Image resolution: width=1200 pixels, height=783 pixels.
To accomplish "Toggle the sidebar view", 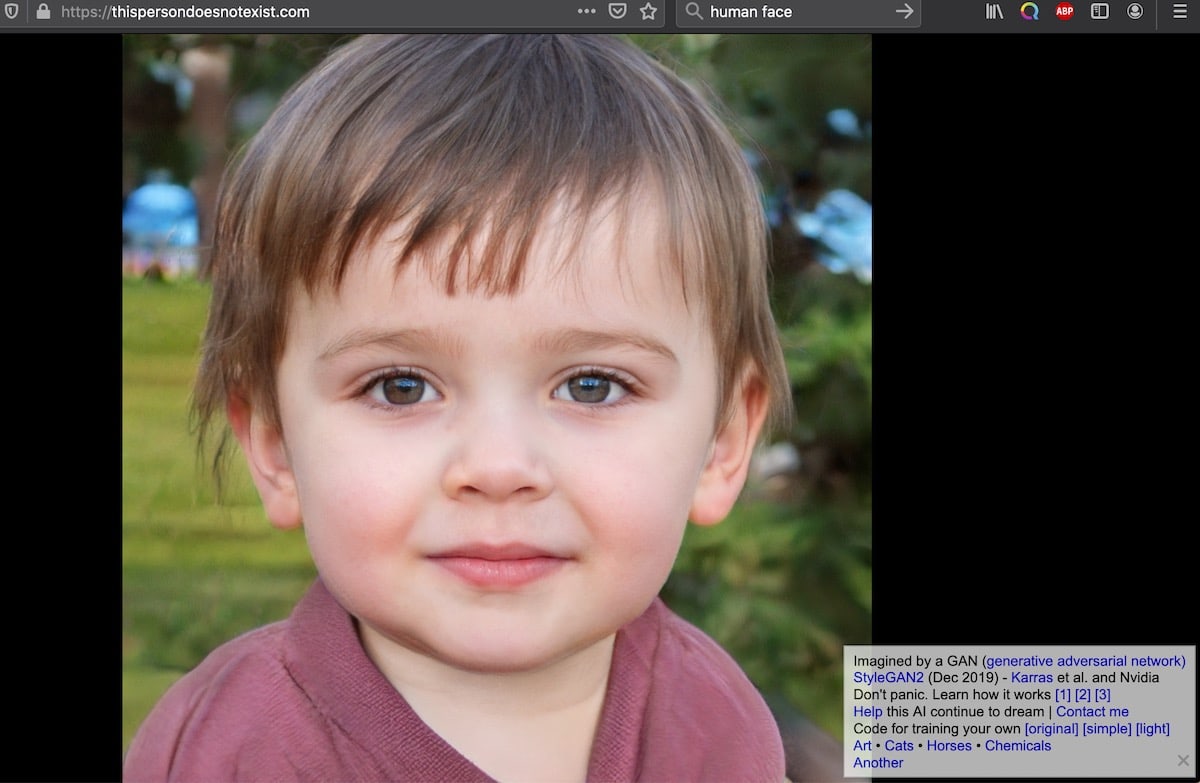I will [1099, 12].
